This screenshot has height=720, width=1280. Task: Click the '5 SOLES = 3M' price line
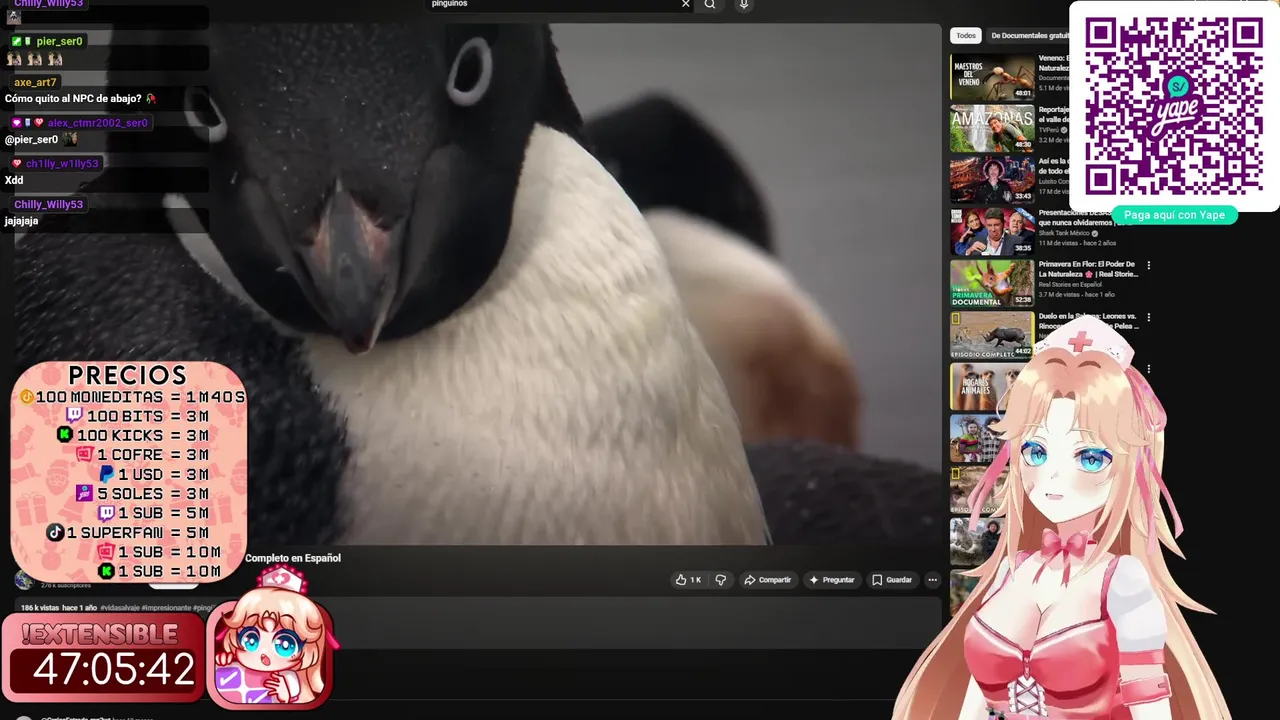coord(143,494)
